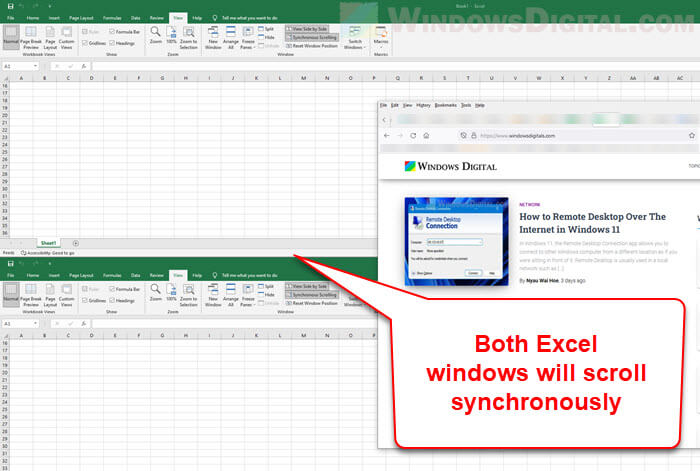The image size is (700, 471).
Task: Add new sheet with plus icon
Action: (x=75, y=243)
